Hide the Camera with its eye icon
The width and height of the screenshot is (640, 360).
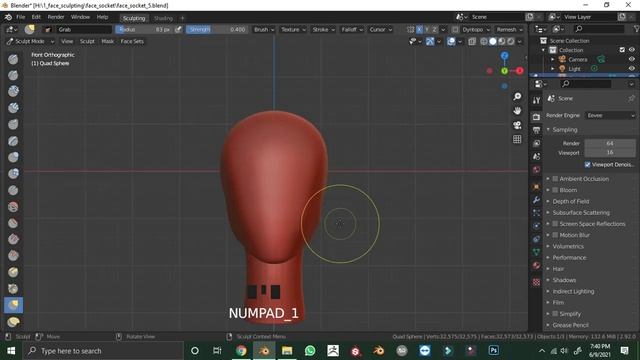(x=632, y=59)
